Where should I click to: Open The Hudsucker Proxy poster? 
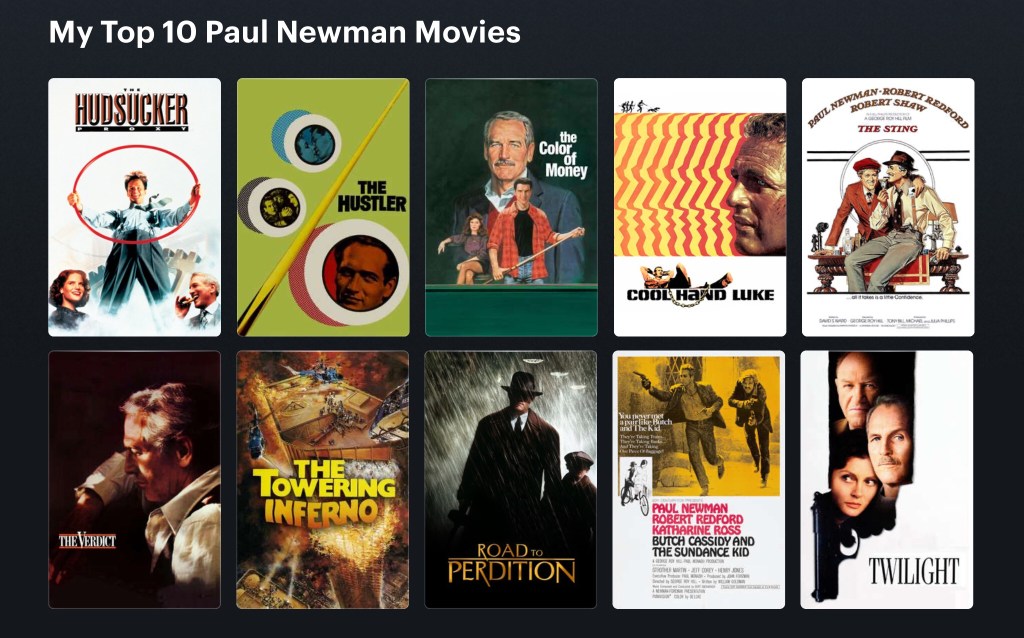[135, 207]
